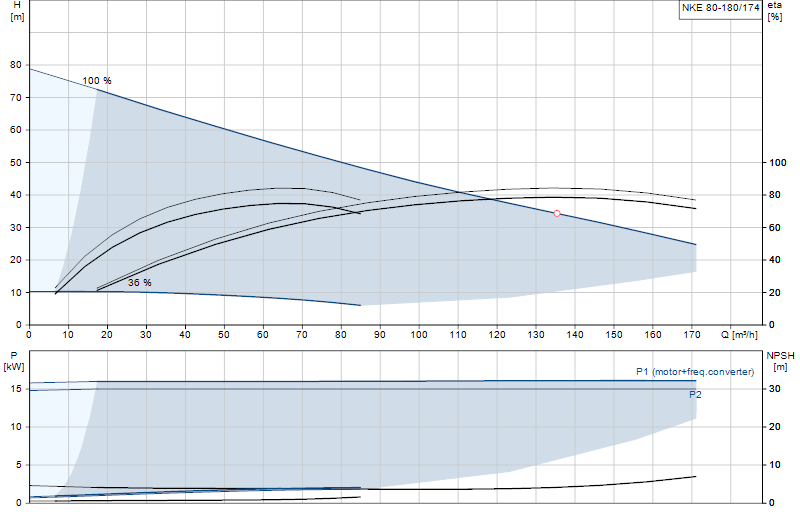The width and height of the screenshot is (800, 520).
Task: Click the 170 tick on the Q axis
Action: tap(691, 335)
